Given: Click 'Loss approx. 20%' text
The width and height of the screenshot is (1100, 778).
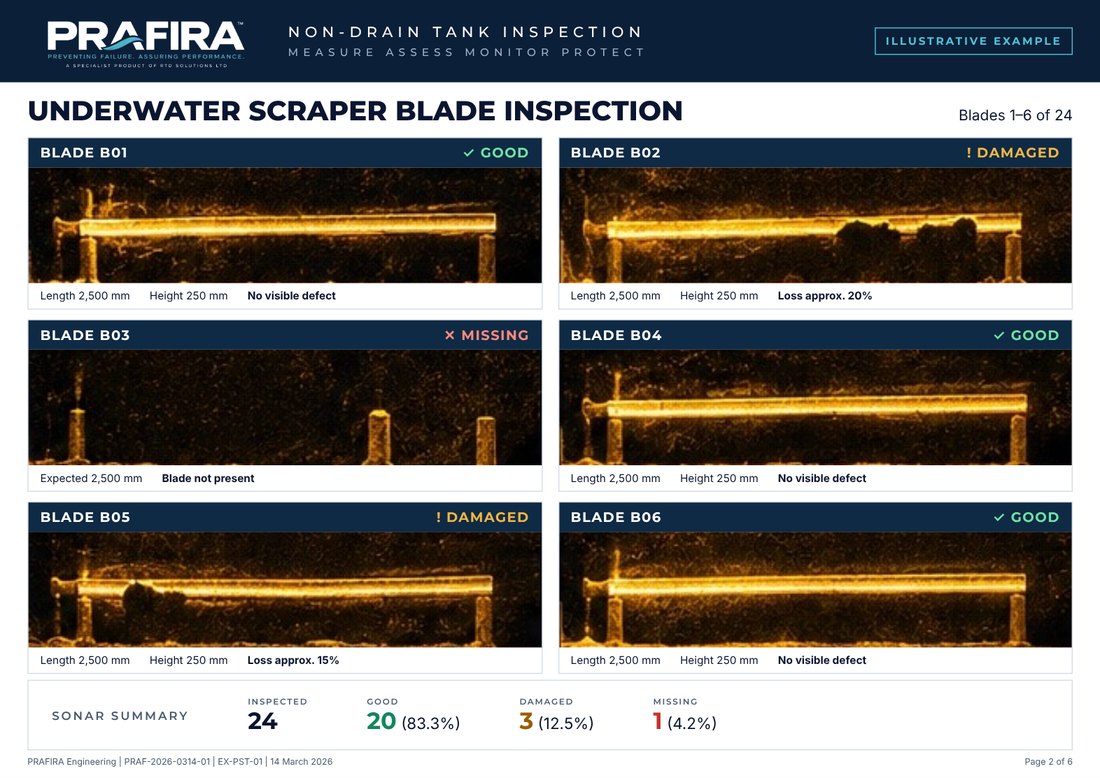Looking at the screenshot, I should pyautogui.click(x=825, y=296).
